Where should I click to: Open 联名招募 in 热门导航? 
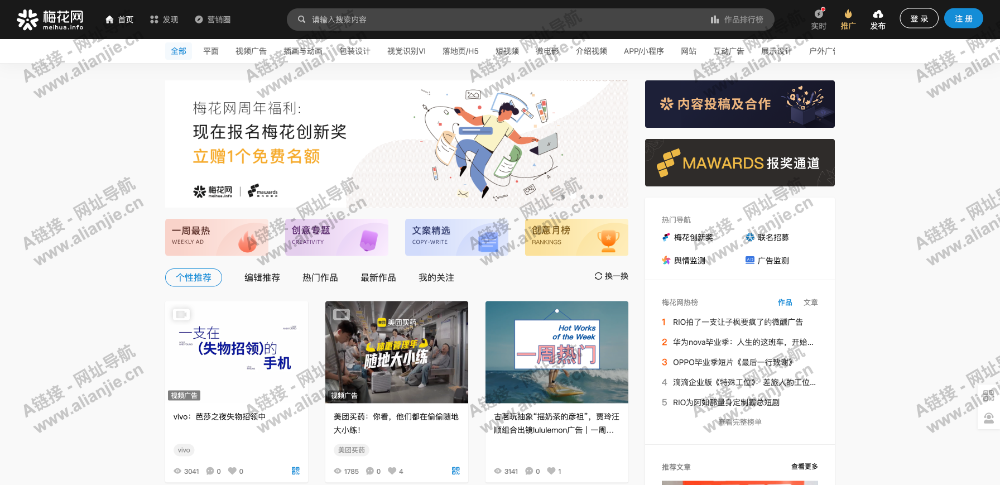coord(767,237)
